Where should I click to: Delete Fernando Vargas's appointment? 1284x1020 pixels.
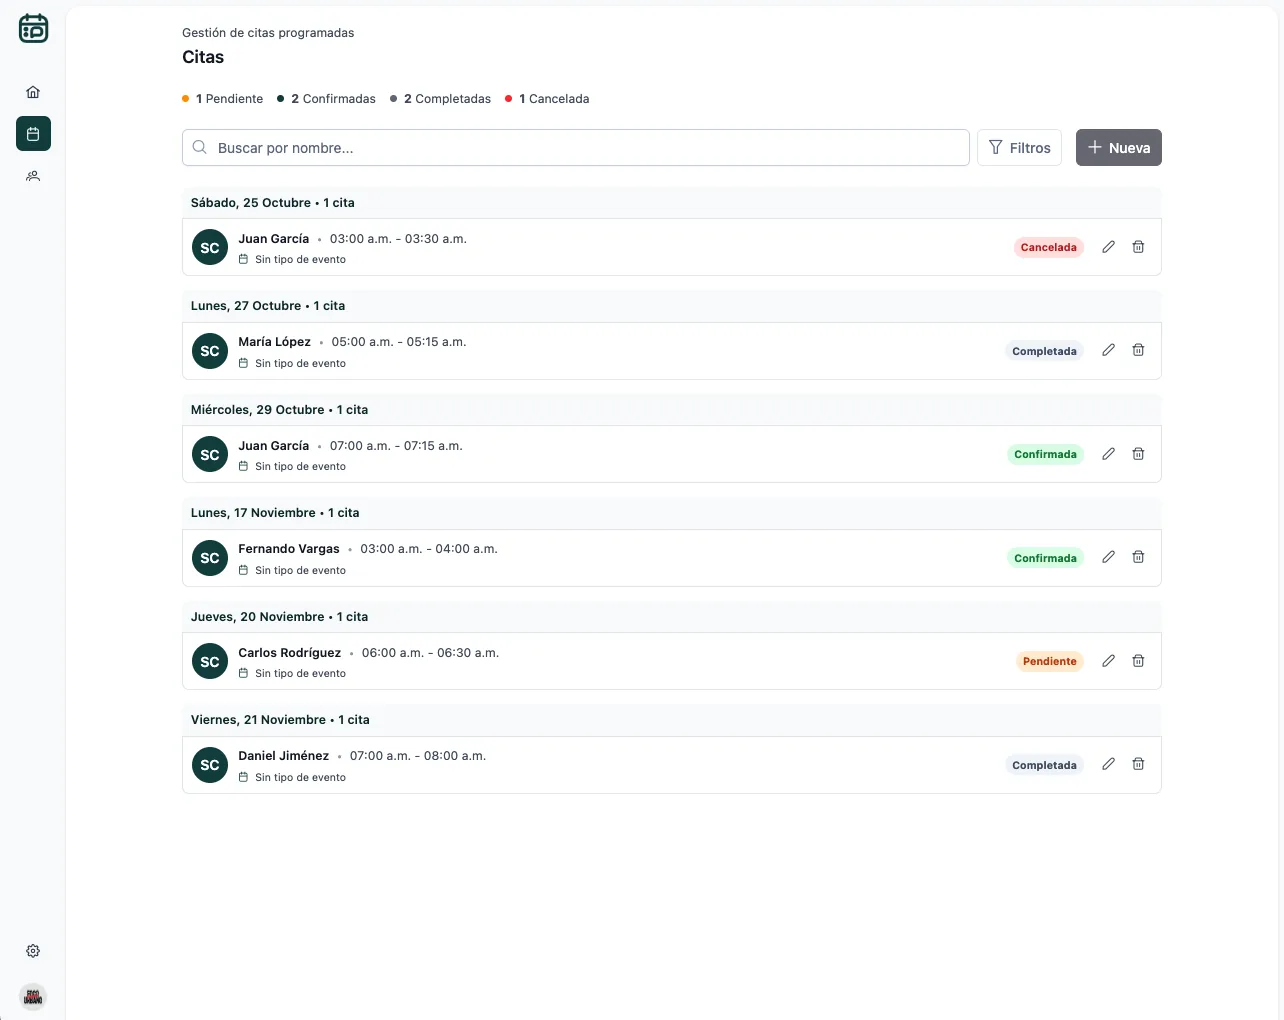(x=1138, y=557)
